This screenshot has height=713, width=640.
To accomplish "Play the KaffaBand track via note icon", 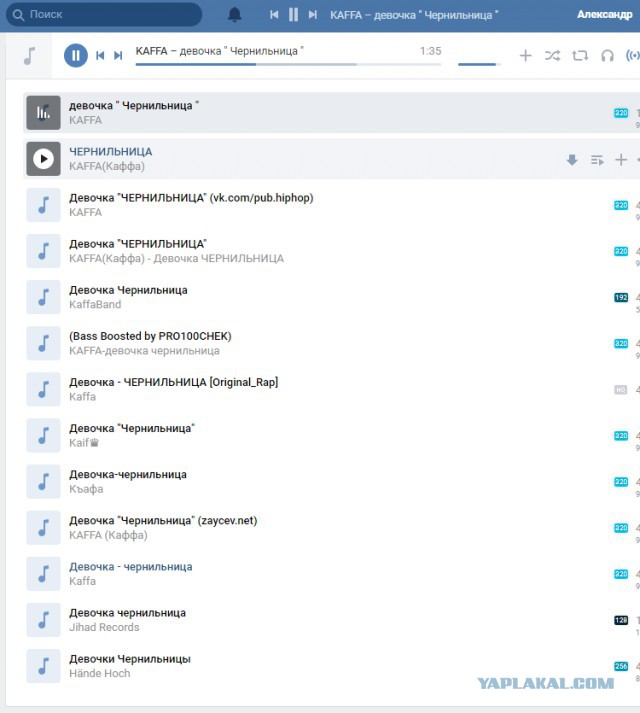I will 43,297.
